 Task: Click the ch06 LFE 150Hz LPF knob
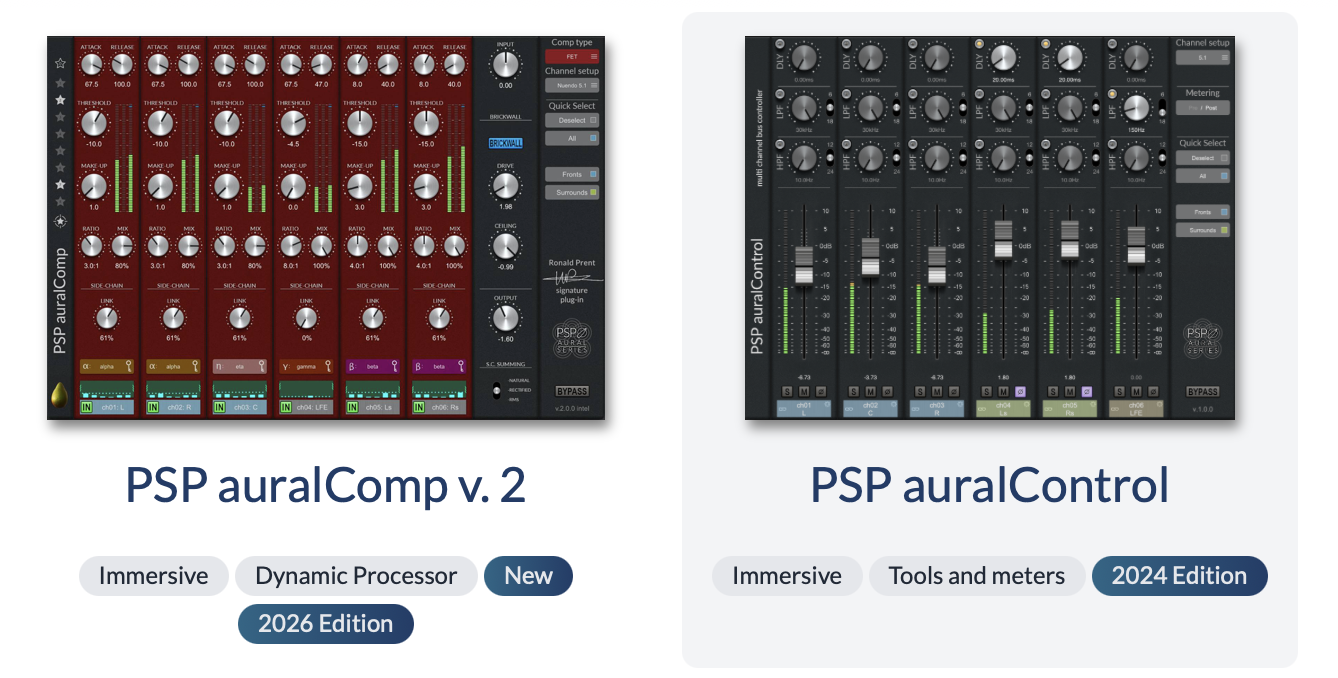[1136, 108]
